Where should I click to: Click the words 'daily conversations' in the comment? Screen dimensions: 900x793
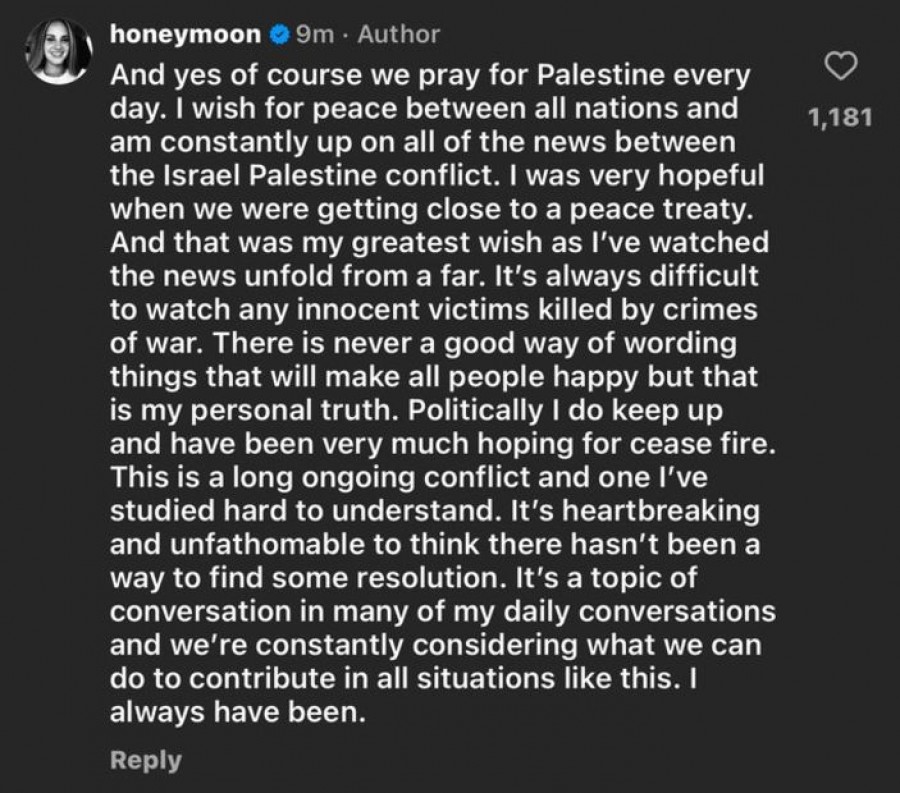(x=639, y=612)
